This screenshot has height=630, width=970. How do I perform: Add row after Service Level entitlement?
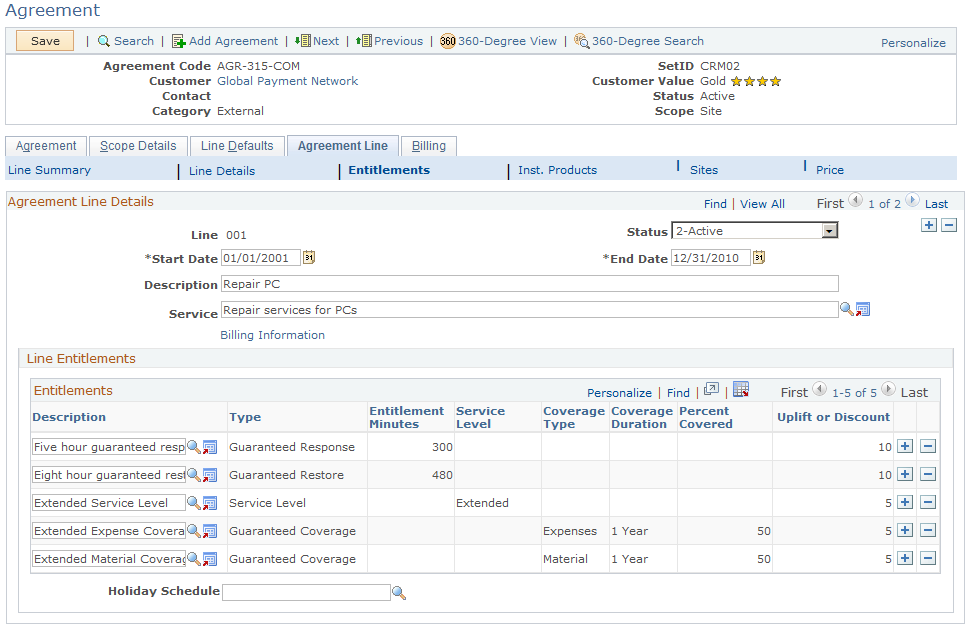click(905, 502)
